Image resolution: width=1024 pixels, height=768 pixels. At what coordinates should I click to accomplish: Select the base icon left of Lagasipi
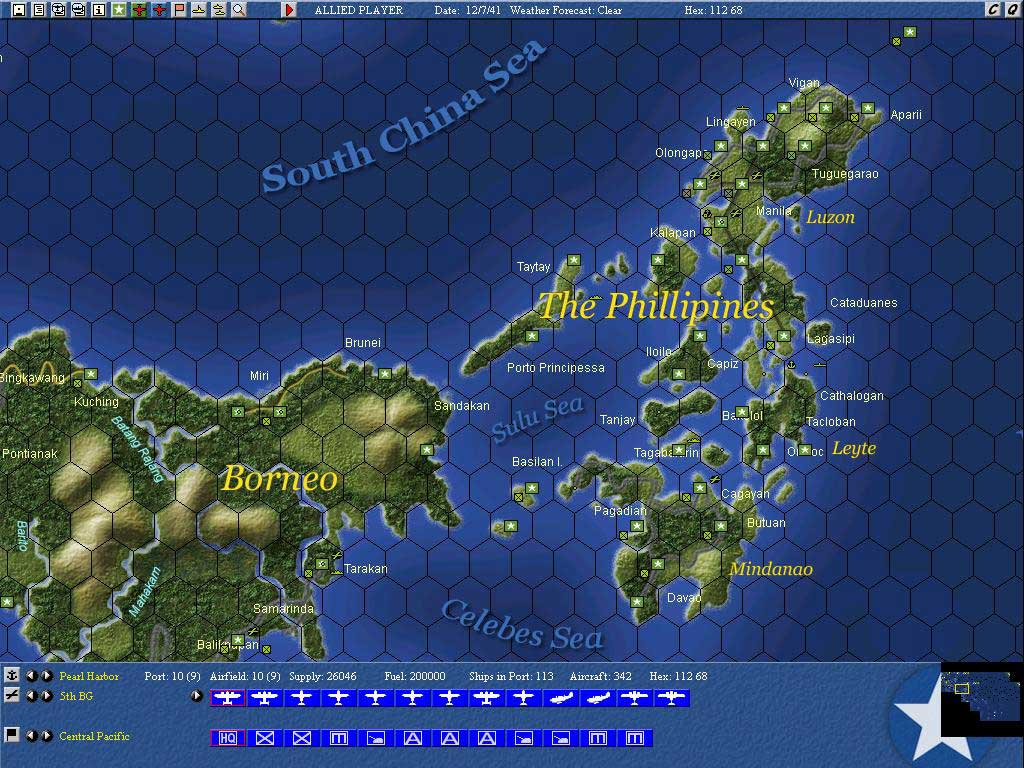click(x=784, y=336)
